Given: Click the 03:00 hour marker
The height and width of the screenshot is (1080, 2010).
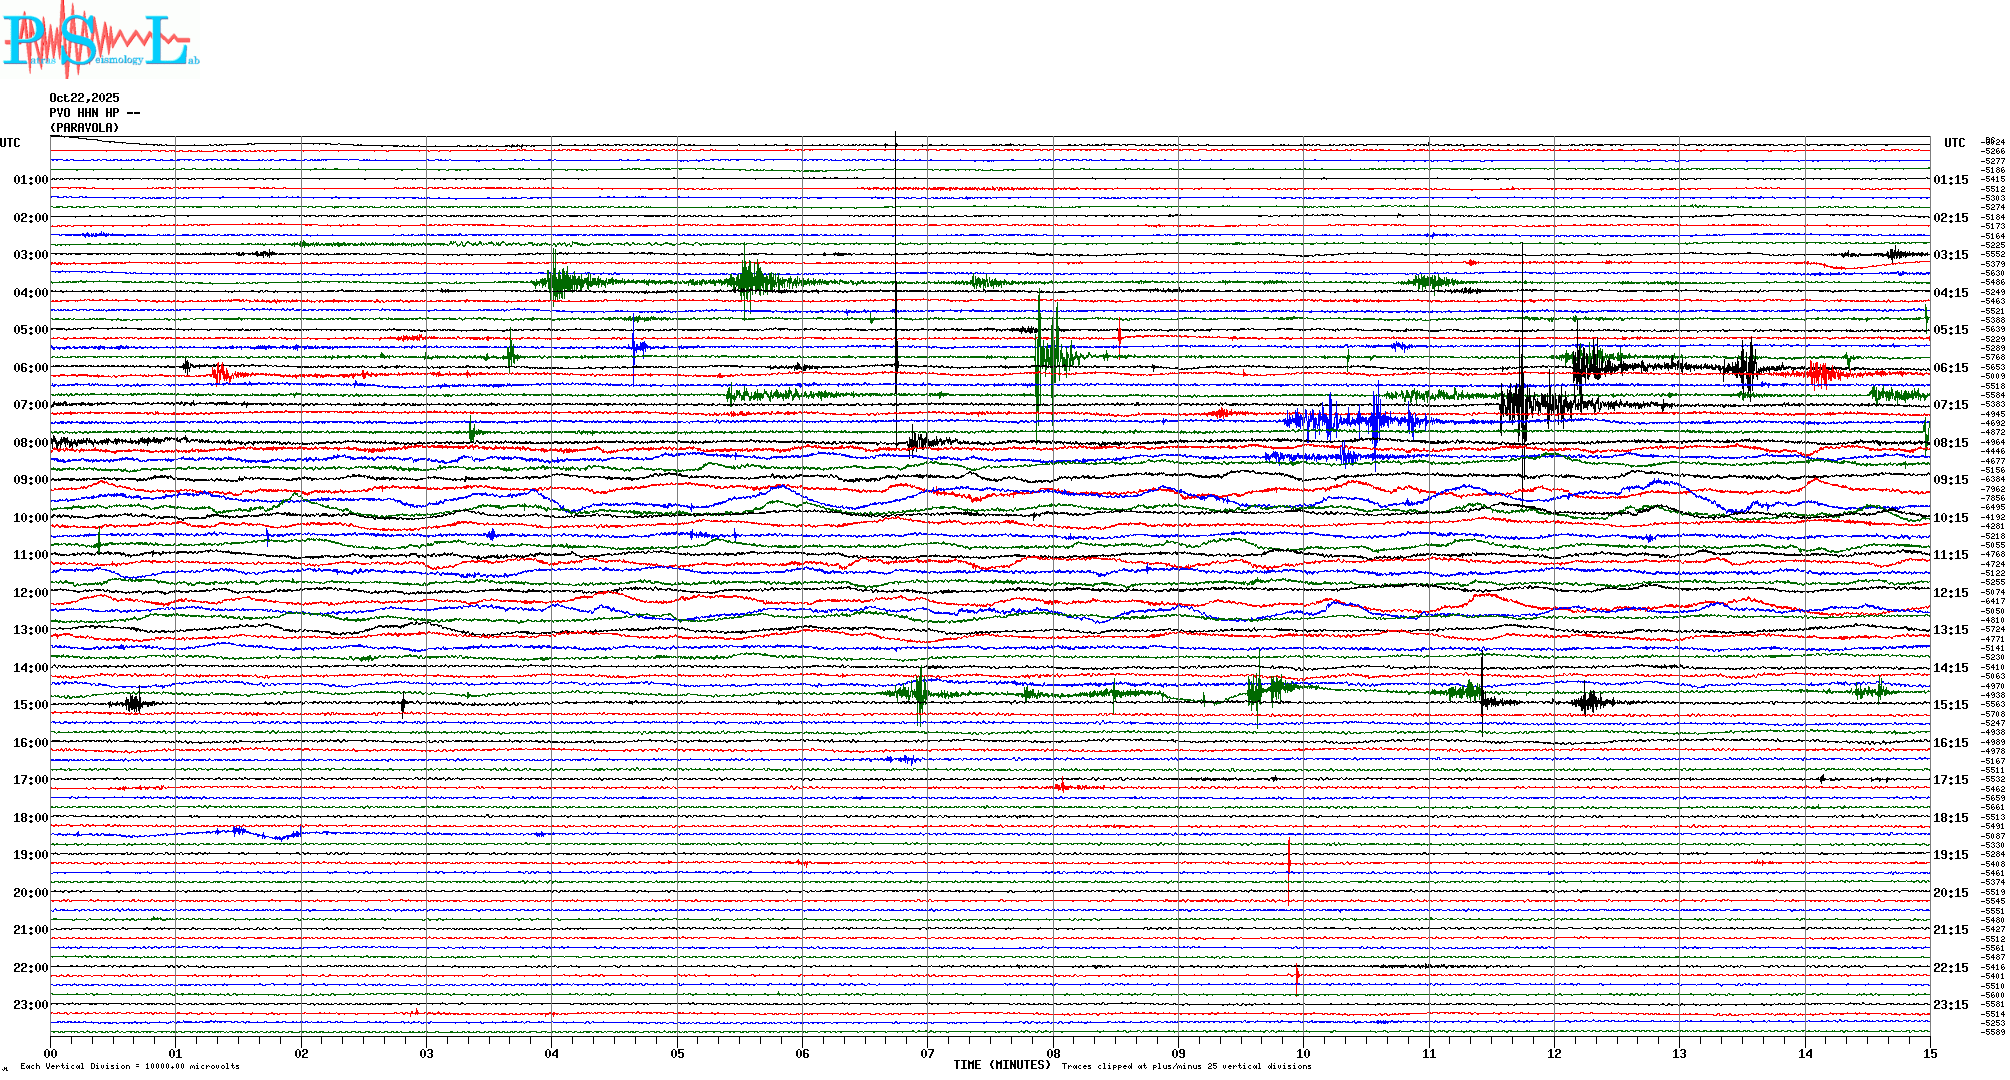Looking at the screenshot, I should click(30, 255).
